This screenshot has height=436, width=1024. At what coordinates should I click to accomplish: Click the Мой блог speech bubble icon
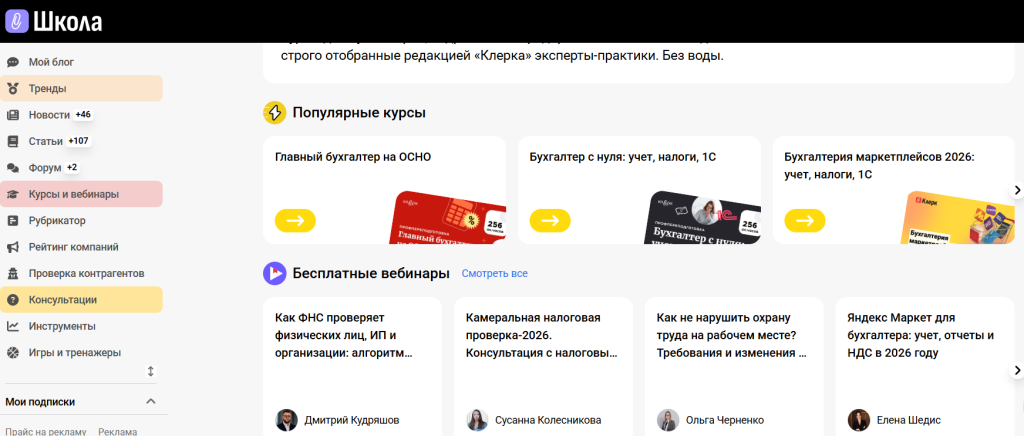[x=12, y=63]
